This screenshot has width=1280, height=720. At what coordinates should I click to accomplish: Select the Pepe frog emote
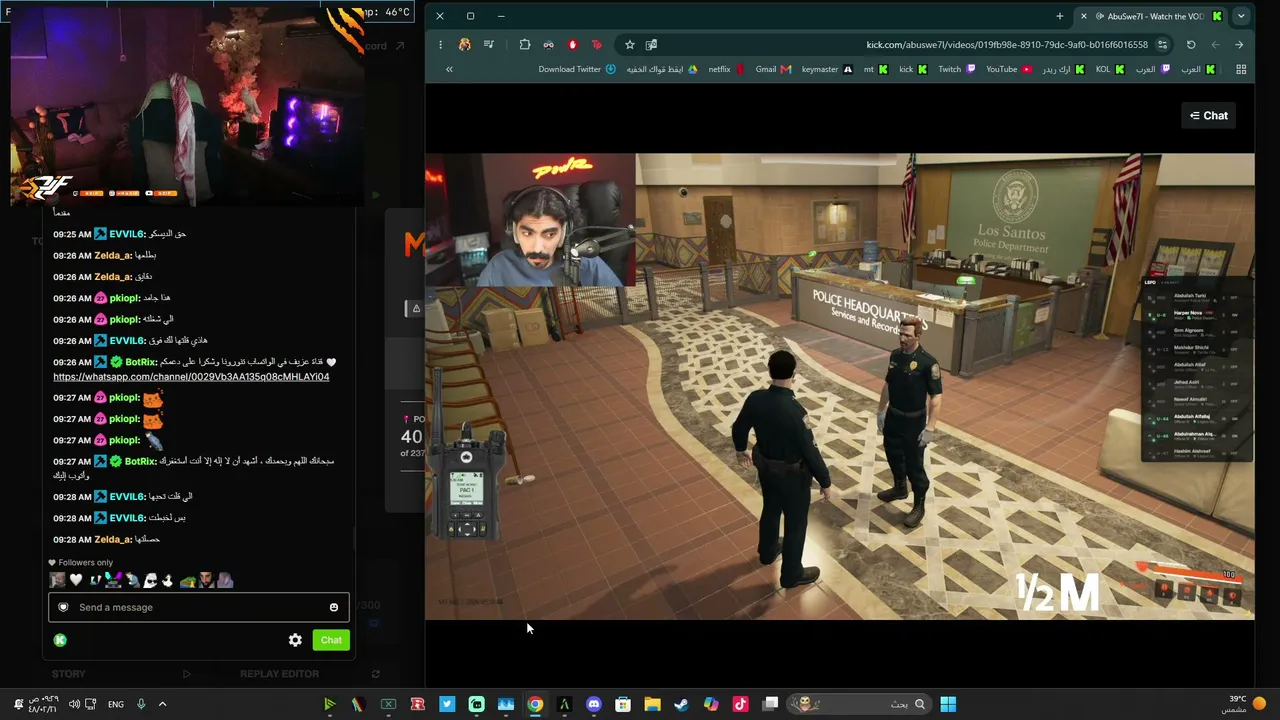187,580
